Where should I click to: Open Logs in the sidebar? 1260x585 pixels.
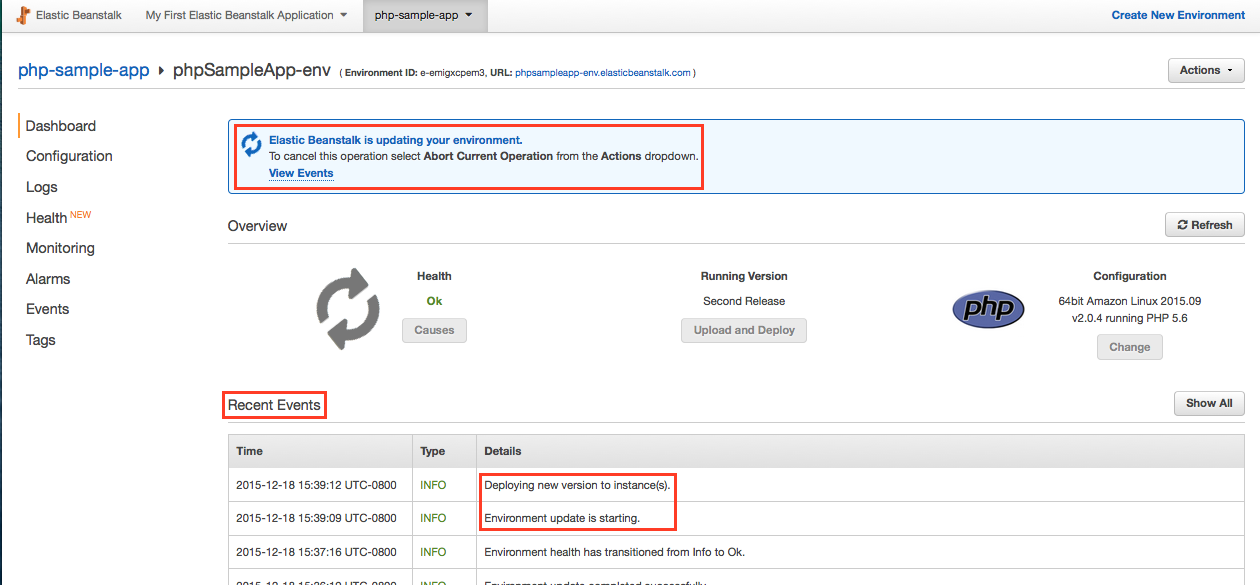tap(42, 187)
